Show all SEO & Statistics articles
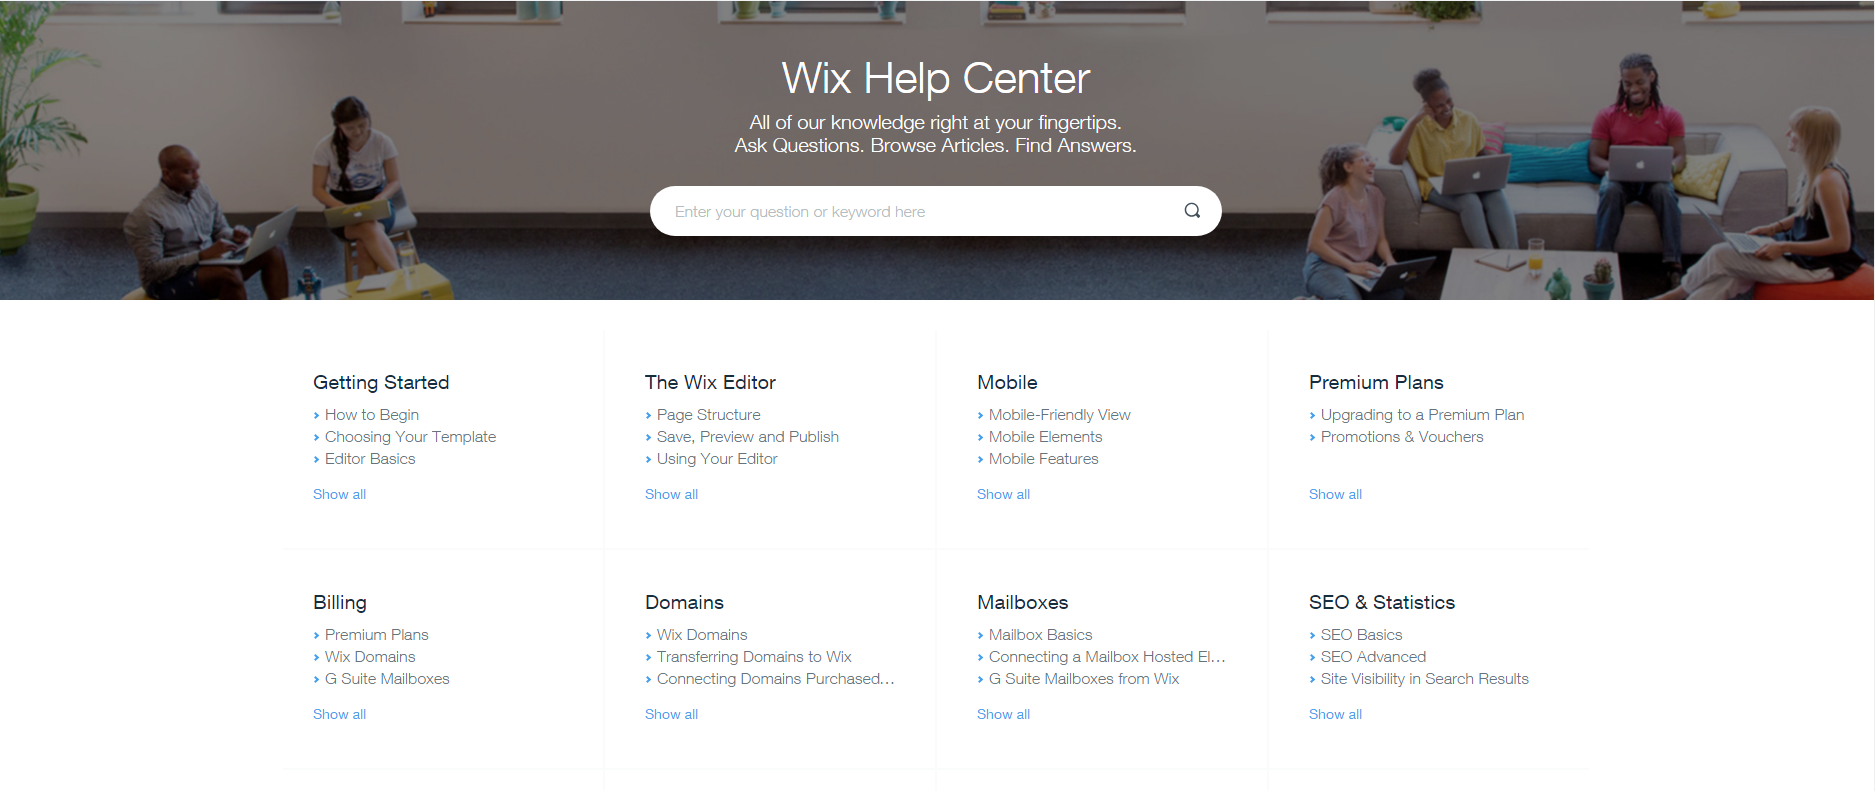The image size is (1875, 791). (1336, 714)
